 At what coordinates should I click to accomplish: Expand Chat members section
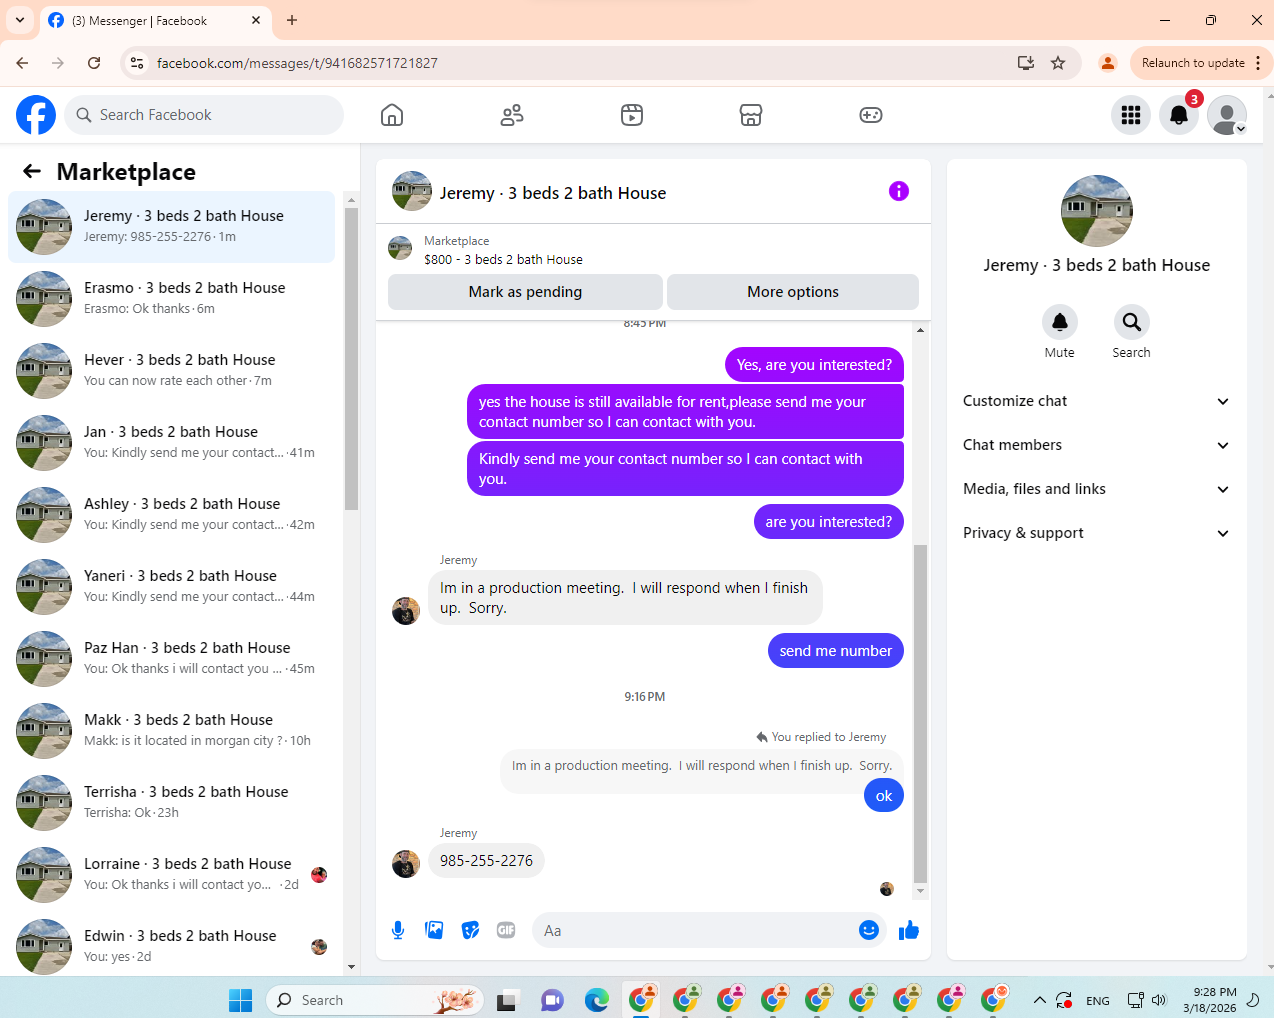tap(1096, 445)
